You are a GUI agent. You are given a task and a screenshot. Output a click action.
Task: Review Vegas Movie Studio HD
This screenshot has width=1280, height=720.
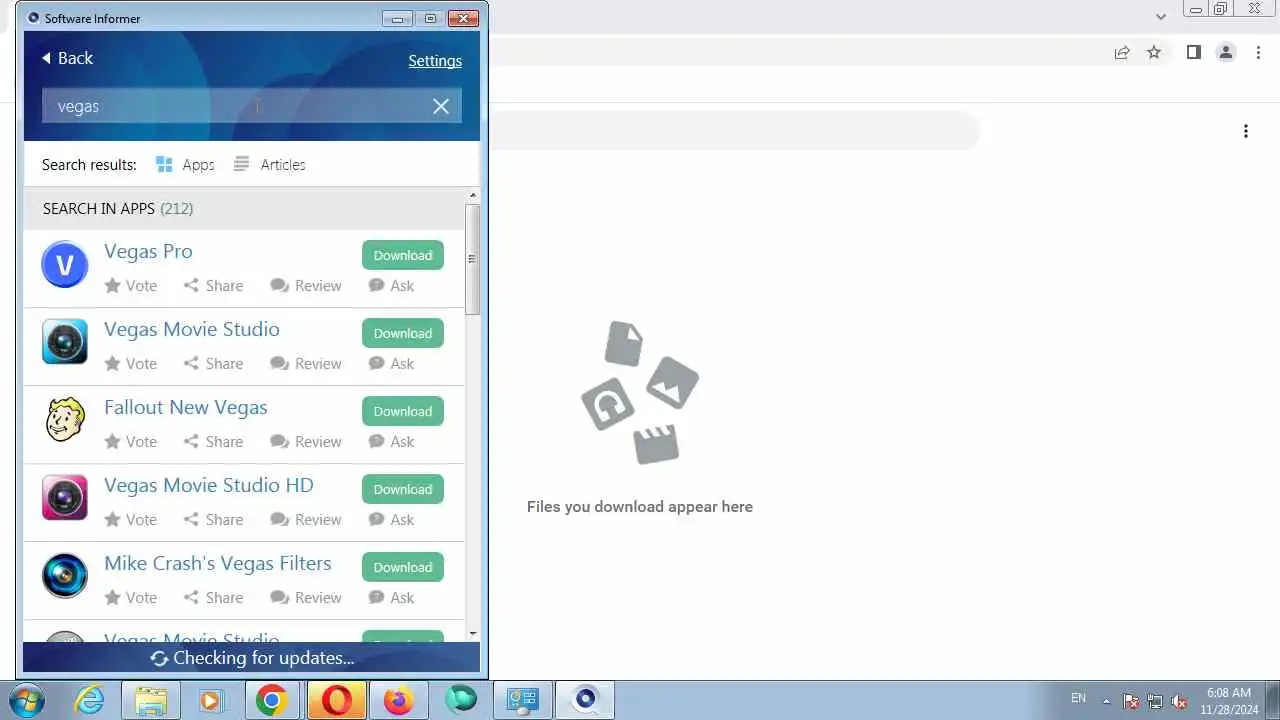pos(306,520)
